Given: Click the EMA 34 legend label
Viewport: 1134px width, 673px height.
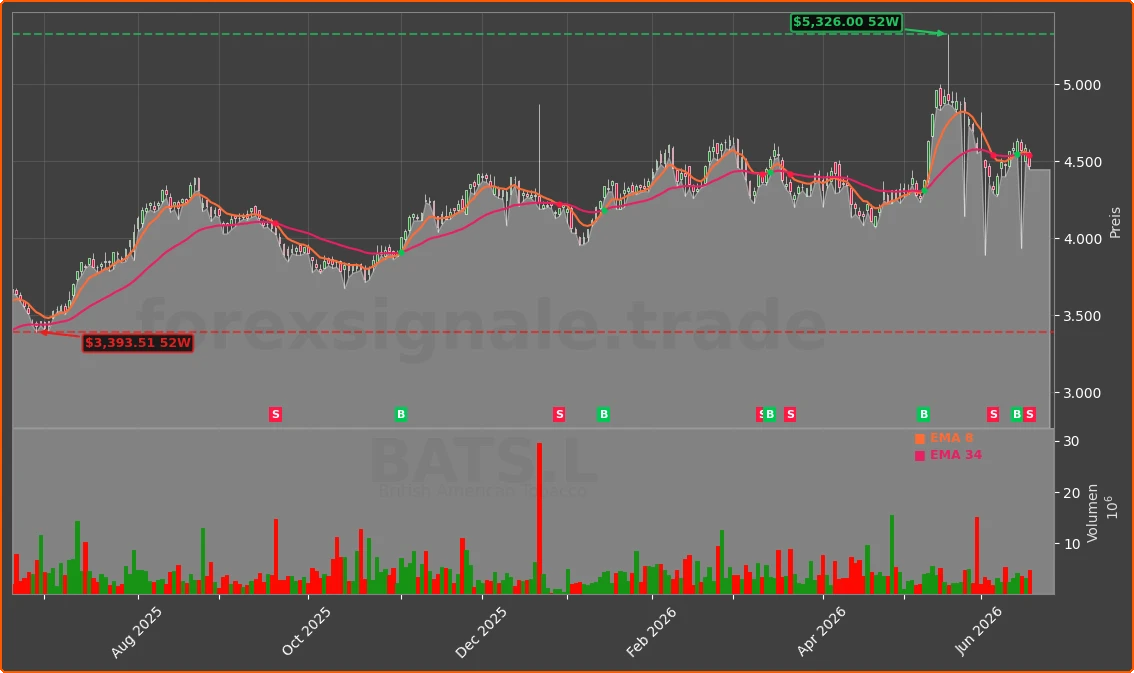Looking at the screenshot, I should click(956, 455).
